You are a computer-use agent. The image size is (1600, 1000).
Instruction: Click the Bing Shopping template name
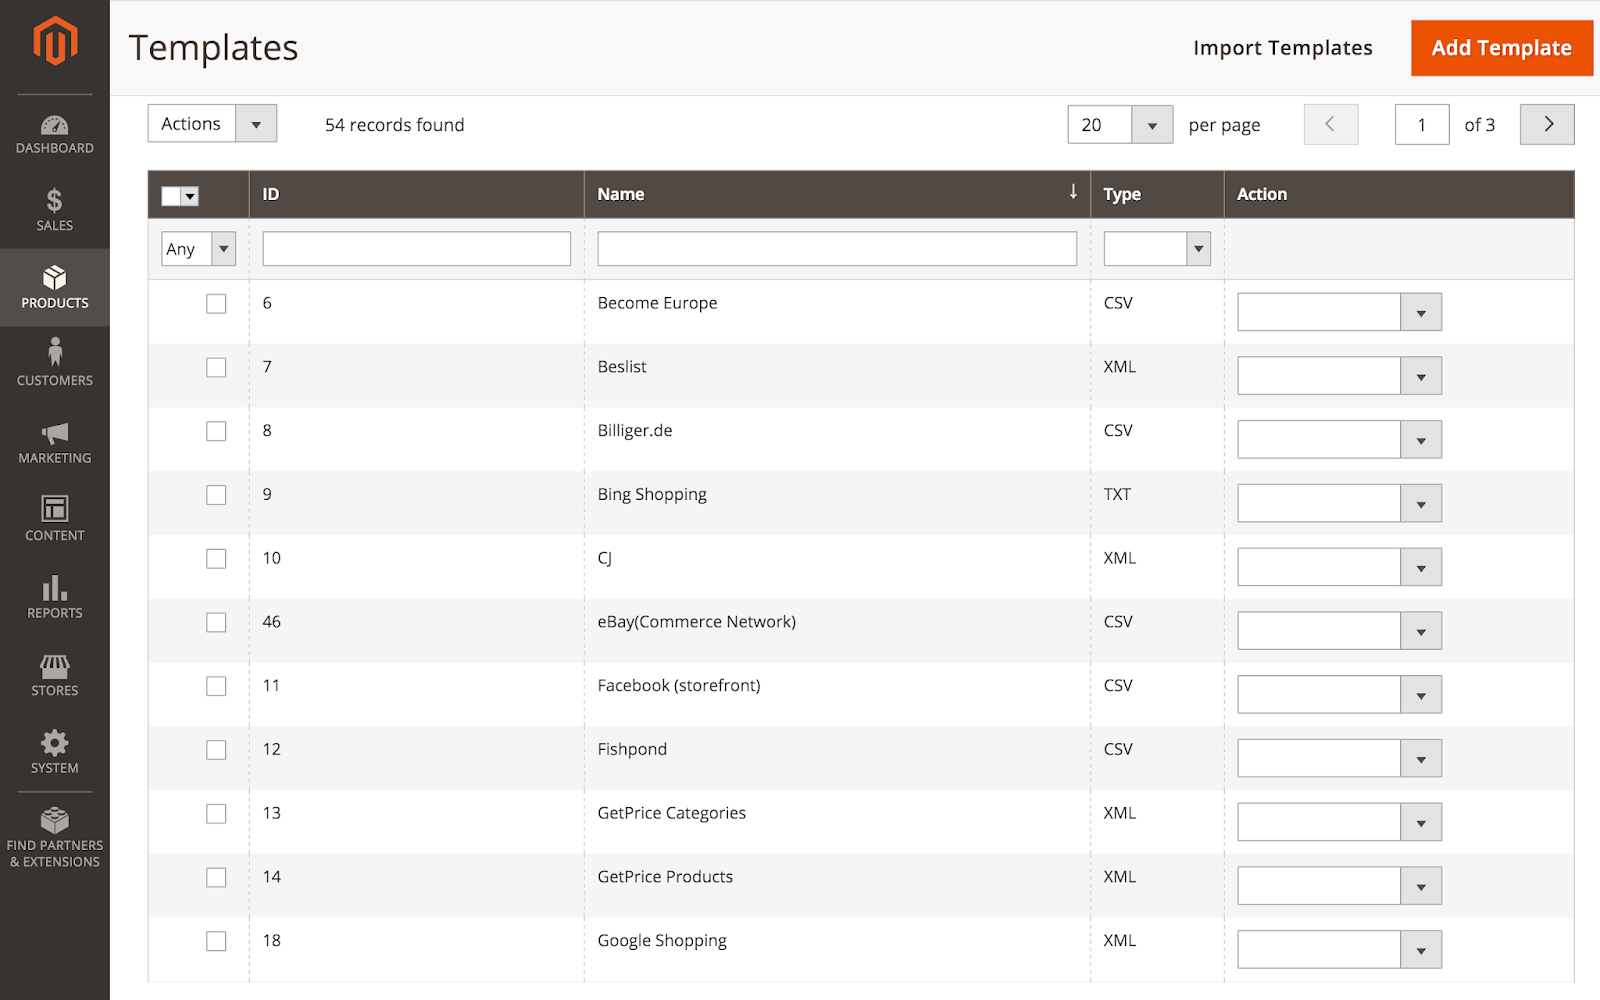(x=652, y=495)
